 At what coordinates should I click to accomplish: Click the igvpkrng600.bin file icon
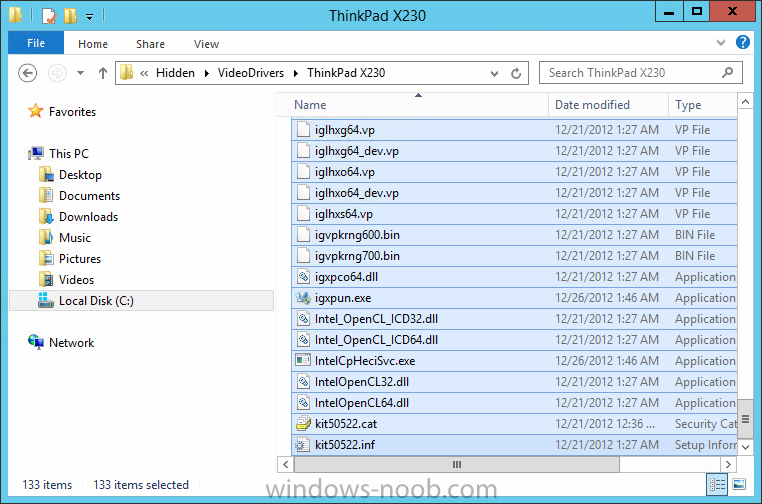(303, 235)
